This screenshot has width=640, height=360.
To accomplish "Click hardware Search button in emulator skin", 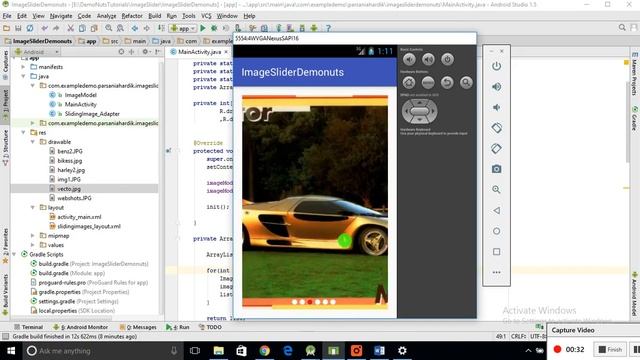I will [466, 82].
